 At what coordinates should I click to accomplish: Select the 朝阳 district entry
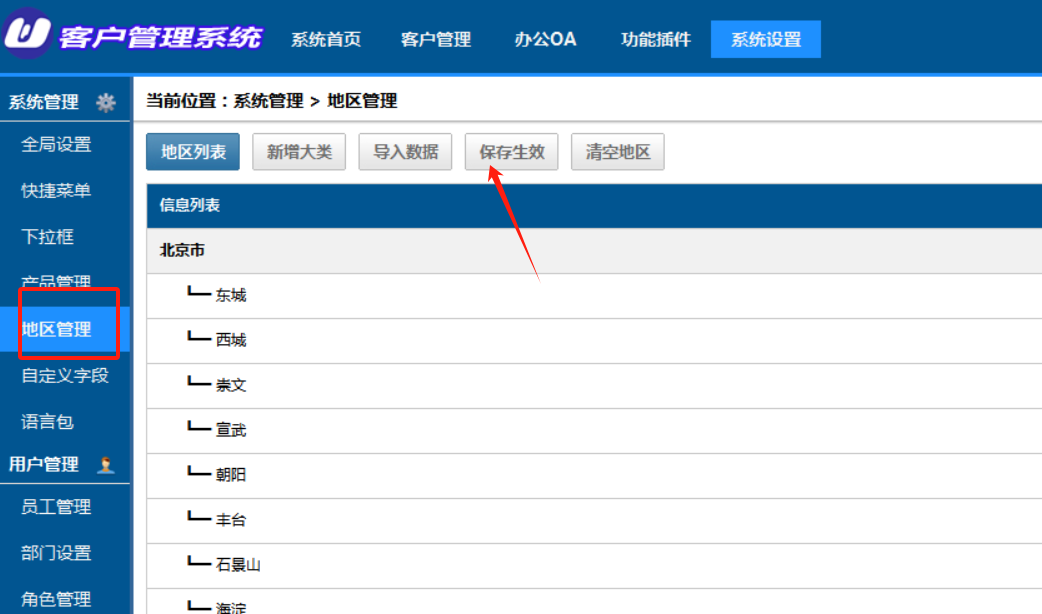[x=231, y=474]
